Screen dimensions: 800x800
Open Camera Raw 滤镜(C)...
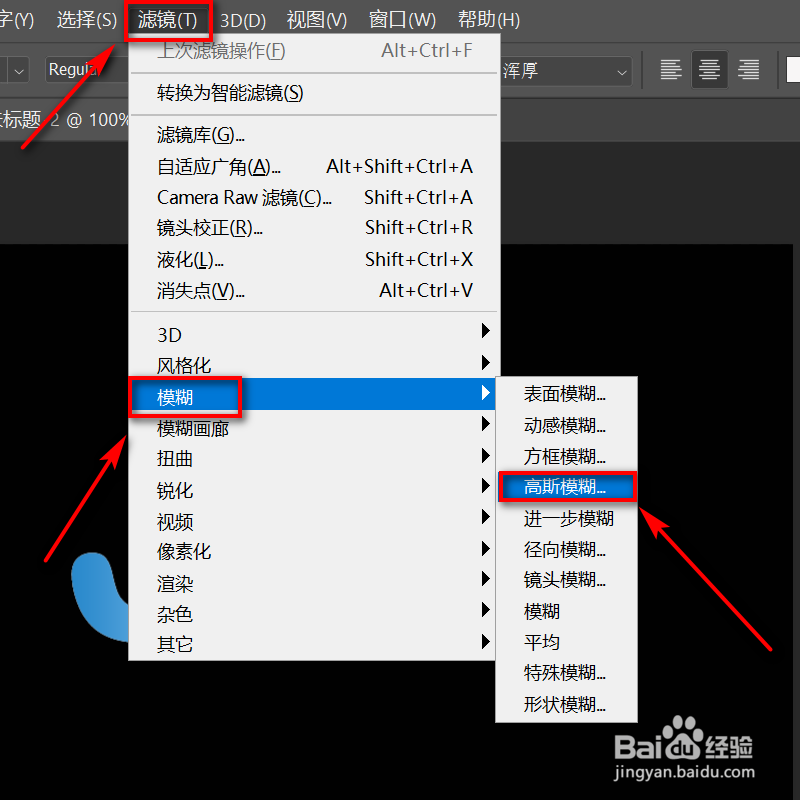click(x=314, y=197)
